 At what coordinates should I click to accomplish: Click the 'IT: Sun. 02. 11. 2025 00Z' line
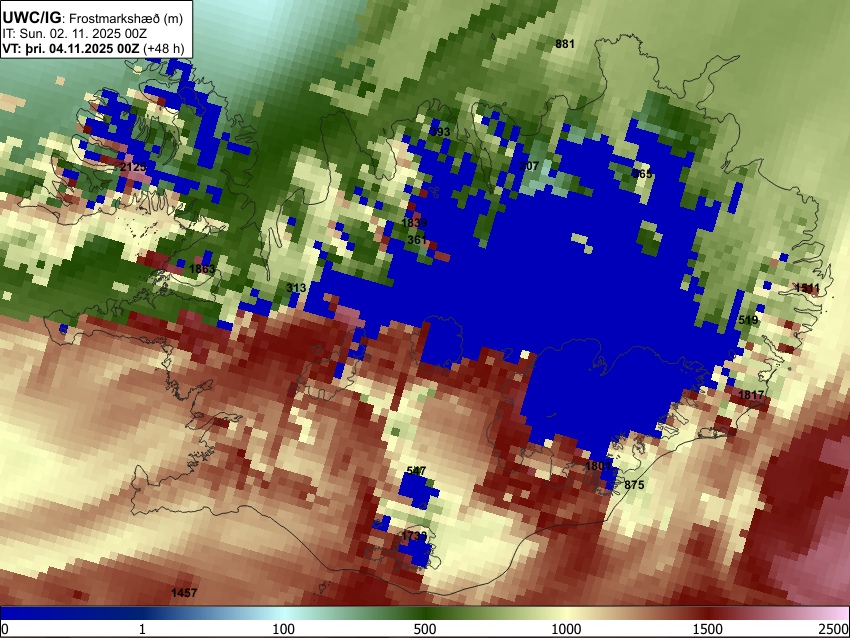click(74, 34)
